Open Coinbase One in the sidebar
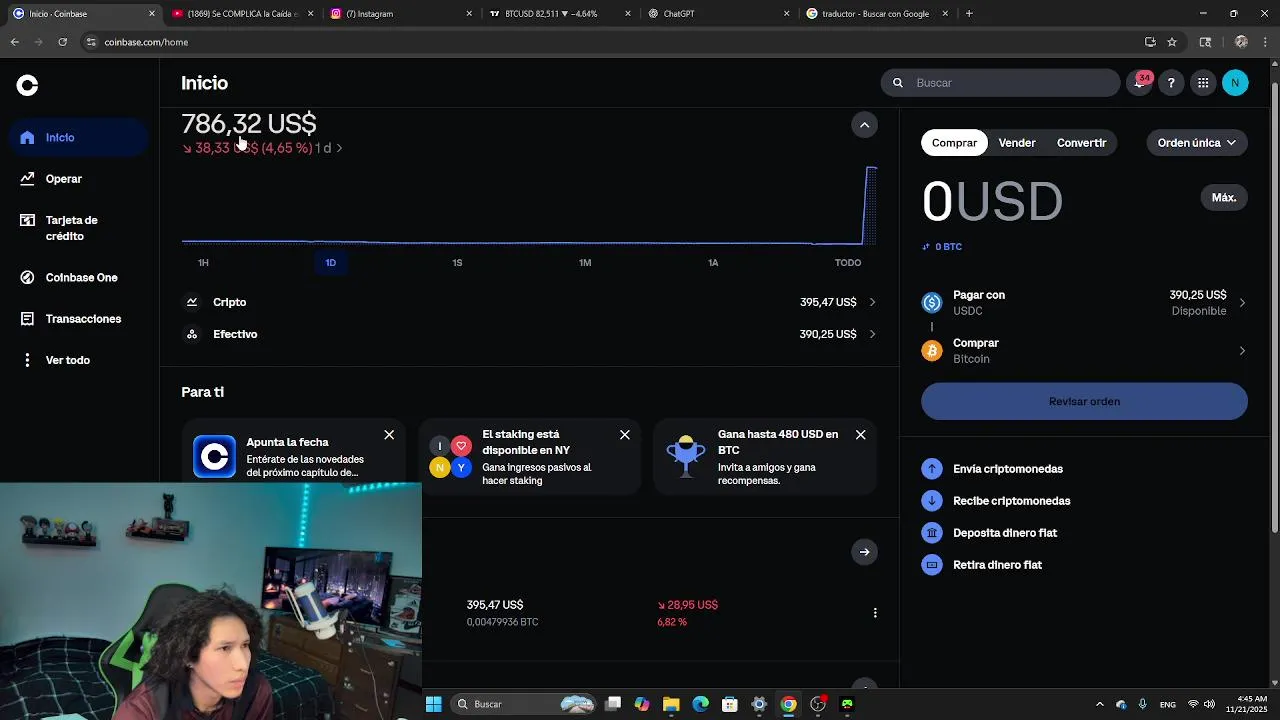This screenshot has height=720, width=1280. click(80, 278)
